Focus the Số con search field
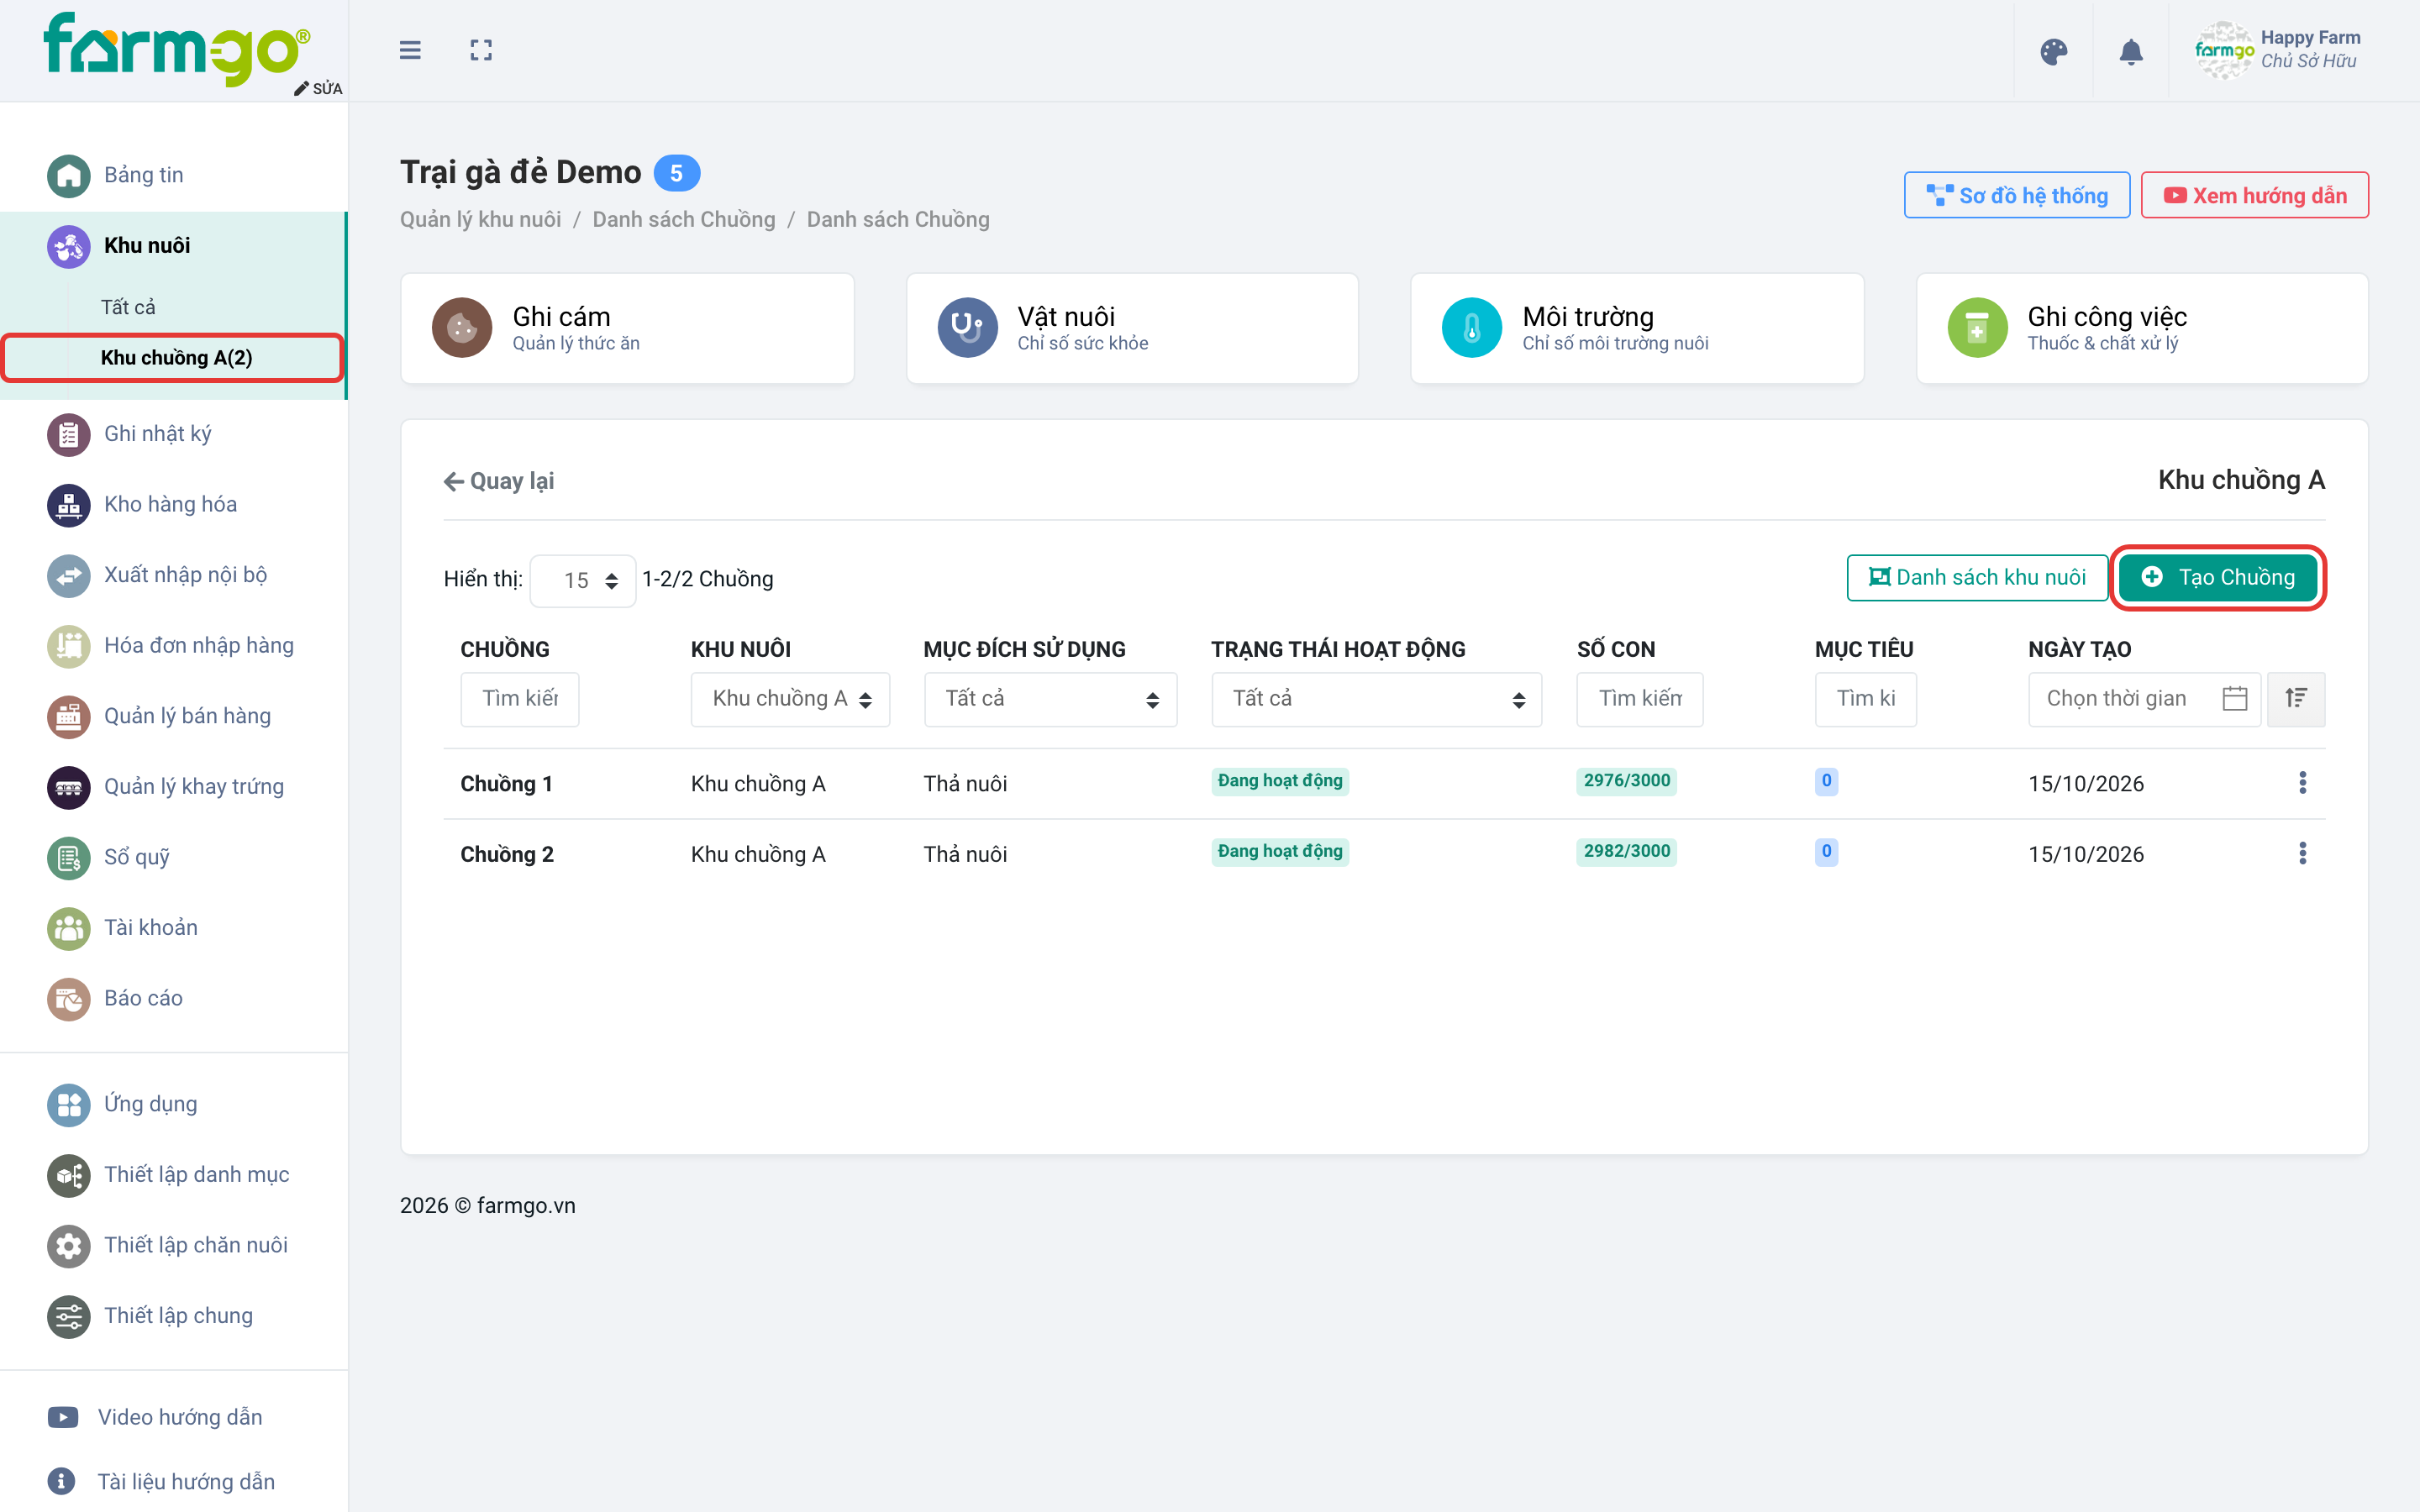This screenshot has height=1512, width=2420. pos(1639,698)
